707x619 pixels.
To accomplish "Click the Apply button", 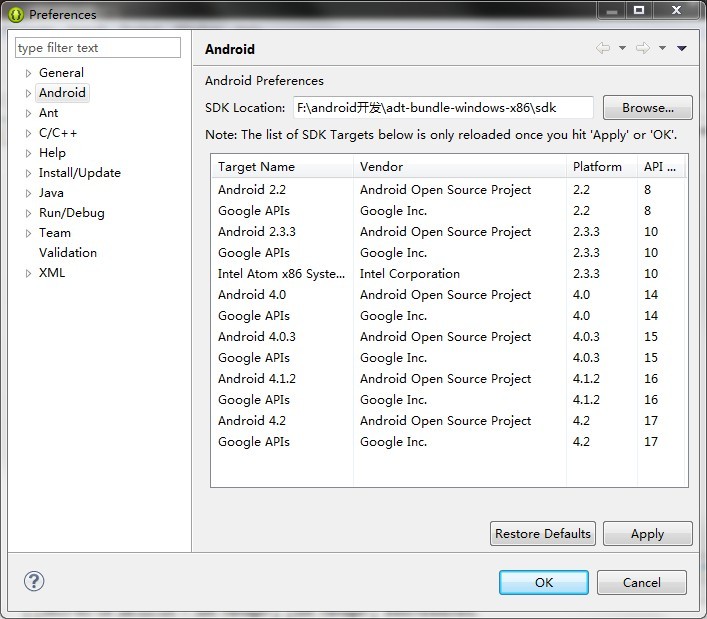I will point(647,533).
